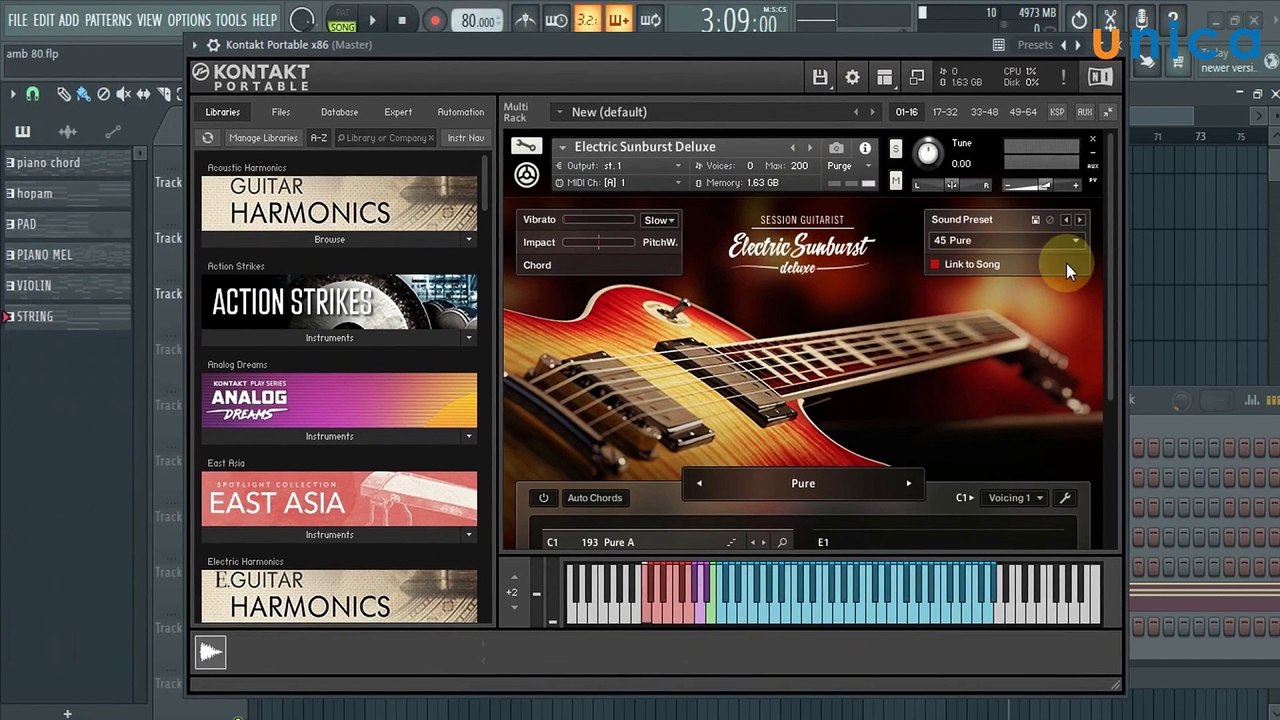Toggle the Instr Nav pane
1280x720 pixels.
465,138
